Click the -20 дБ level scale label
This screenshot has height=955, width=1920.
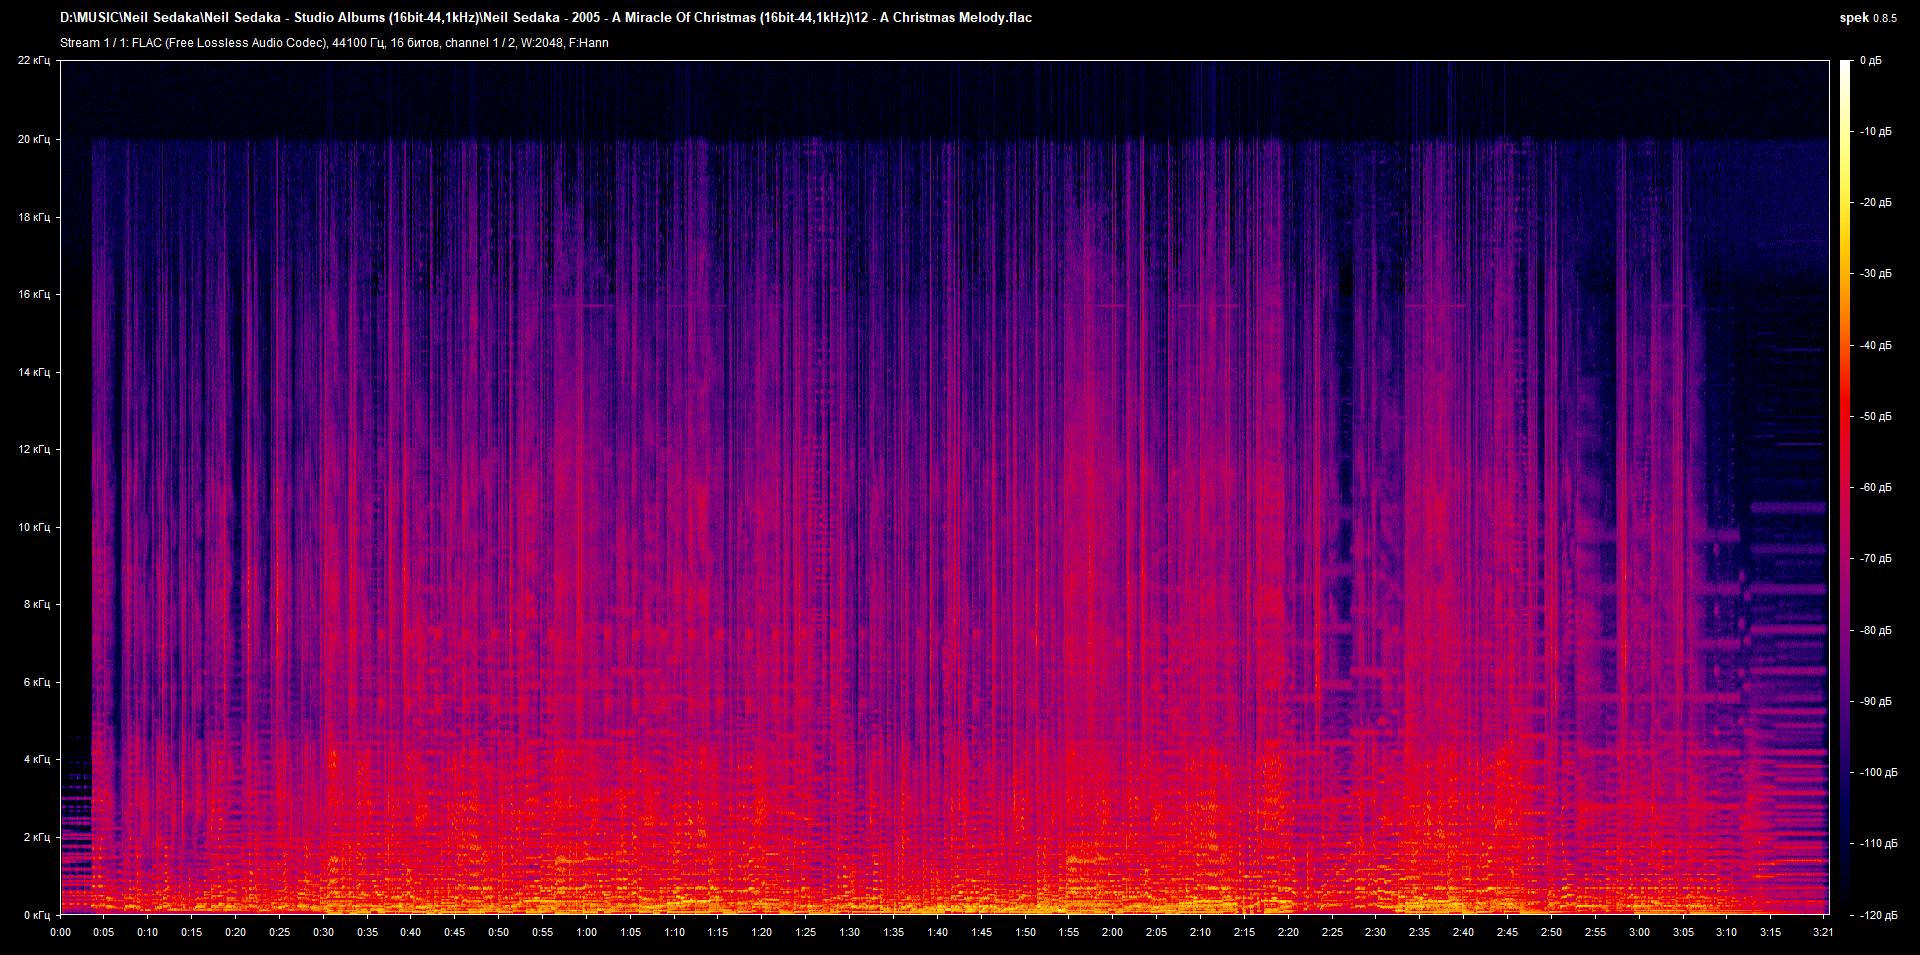pos(1874,202)
